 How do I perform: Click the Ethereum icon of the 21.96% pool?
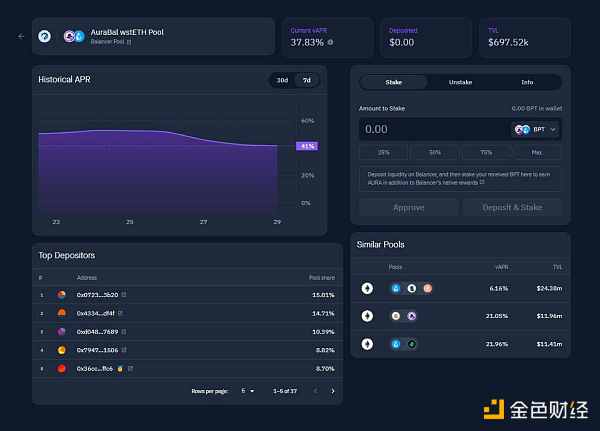point(367,344)
